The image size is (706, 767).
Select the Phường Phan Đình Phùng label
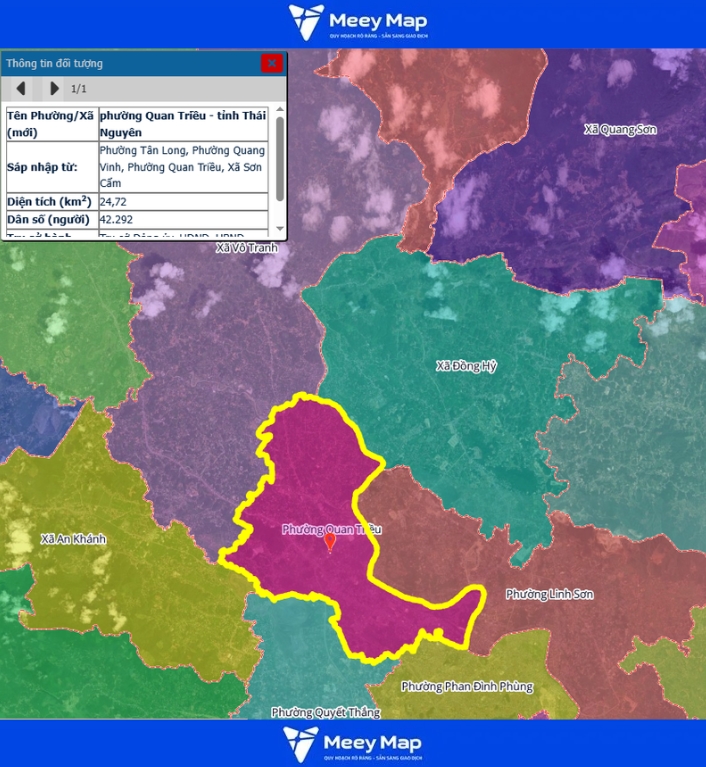pos(466,687)
